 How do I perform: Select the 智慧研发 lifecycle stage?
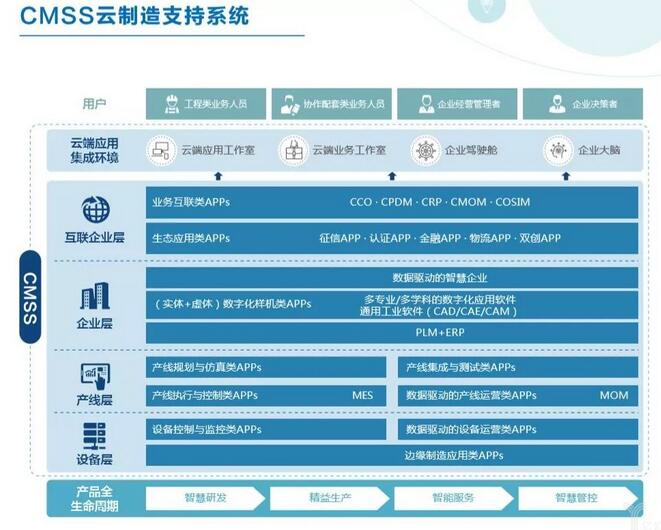coord(205,498)
